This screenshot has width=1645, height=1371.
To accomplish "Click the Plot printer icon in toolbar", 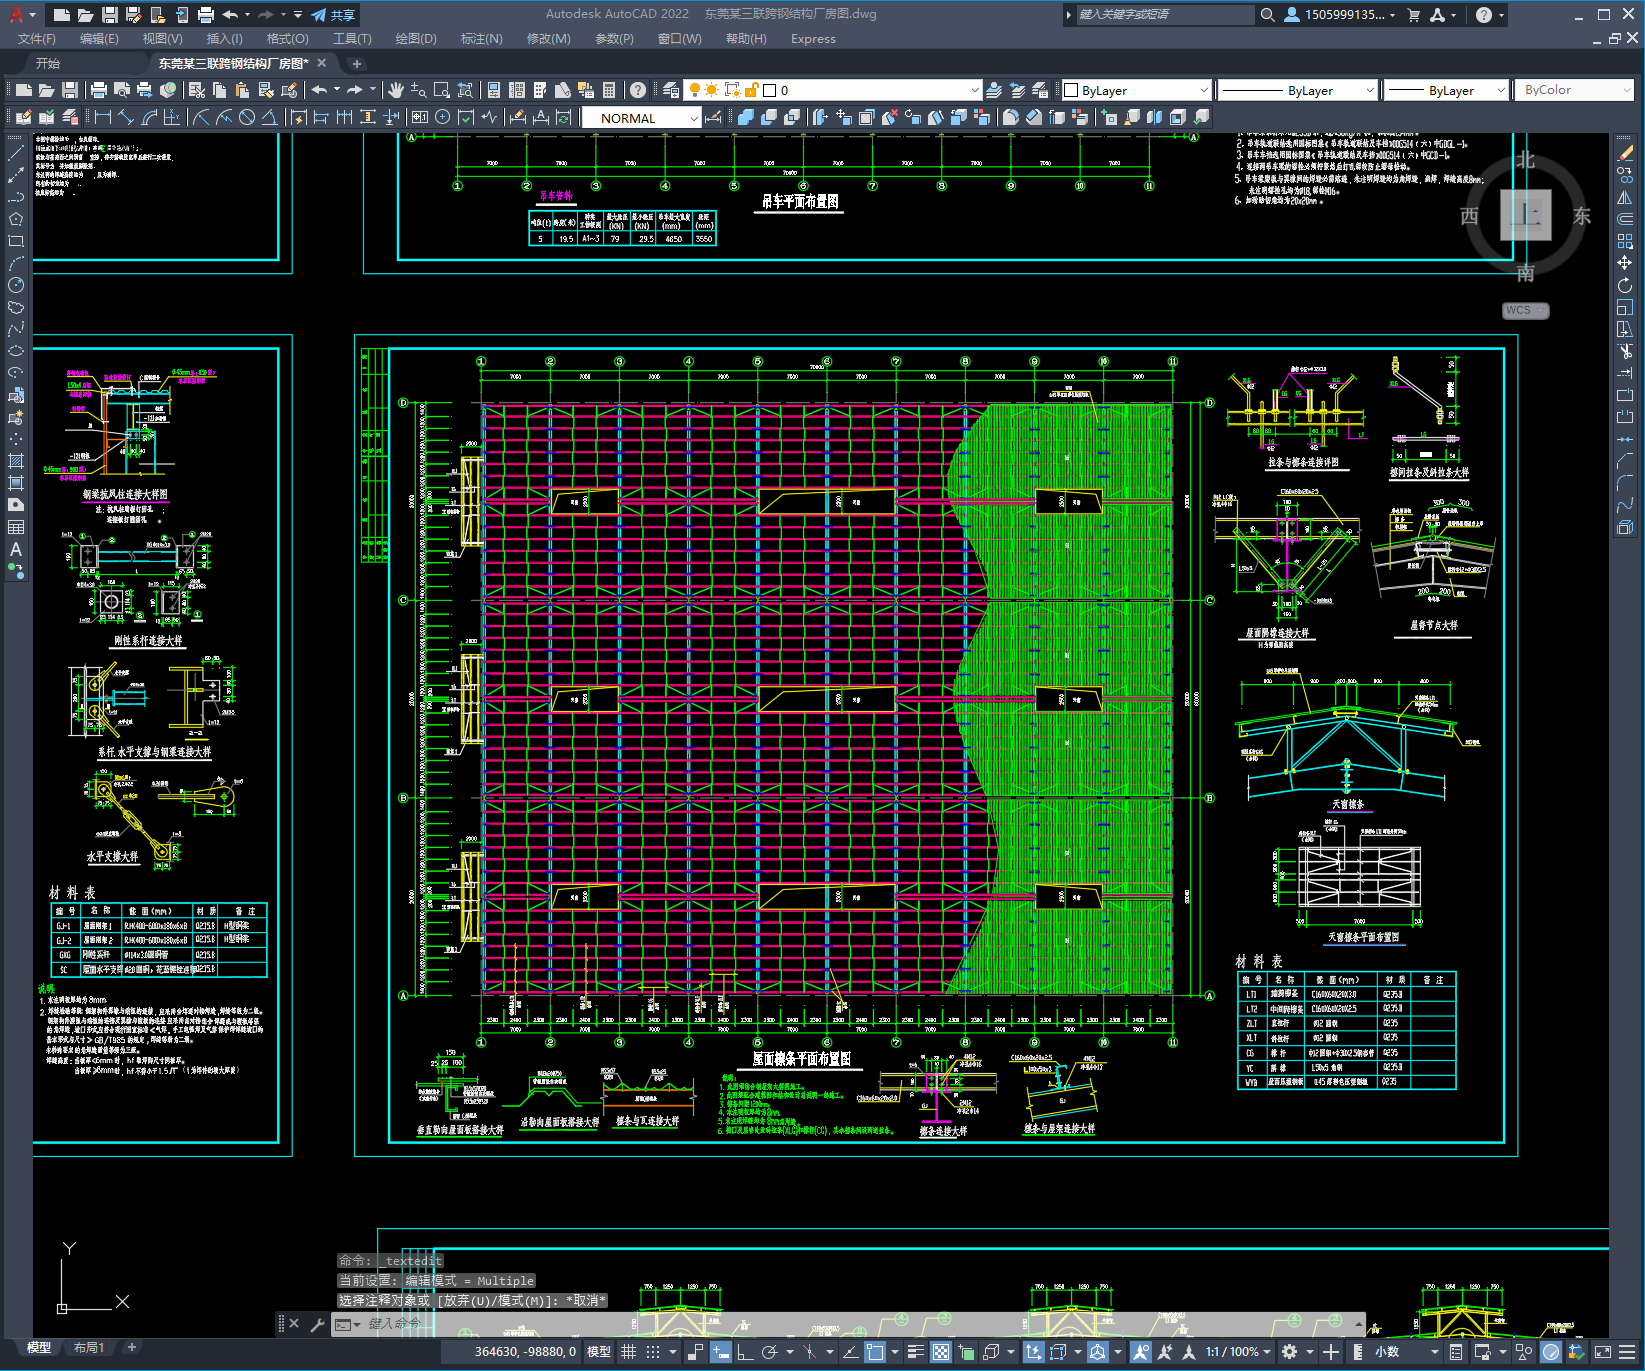I will coord(99,90).
